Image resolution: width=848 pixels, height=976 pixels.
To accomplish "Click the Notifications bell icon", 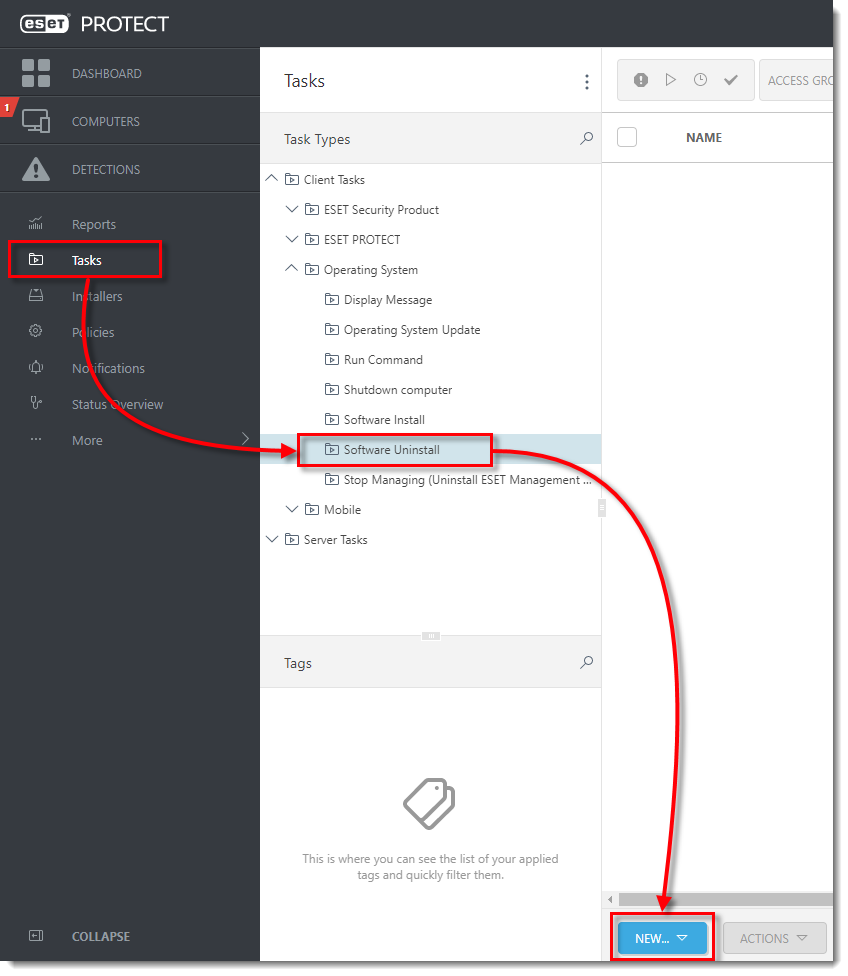I will (36, 367).
